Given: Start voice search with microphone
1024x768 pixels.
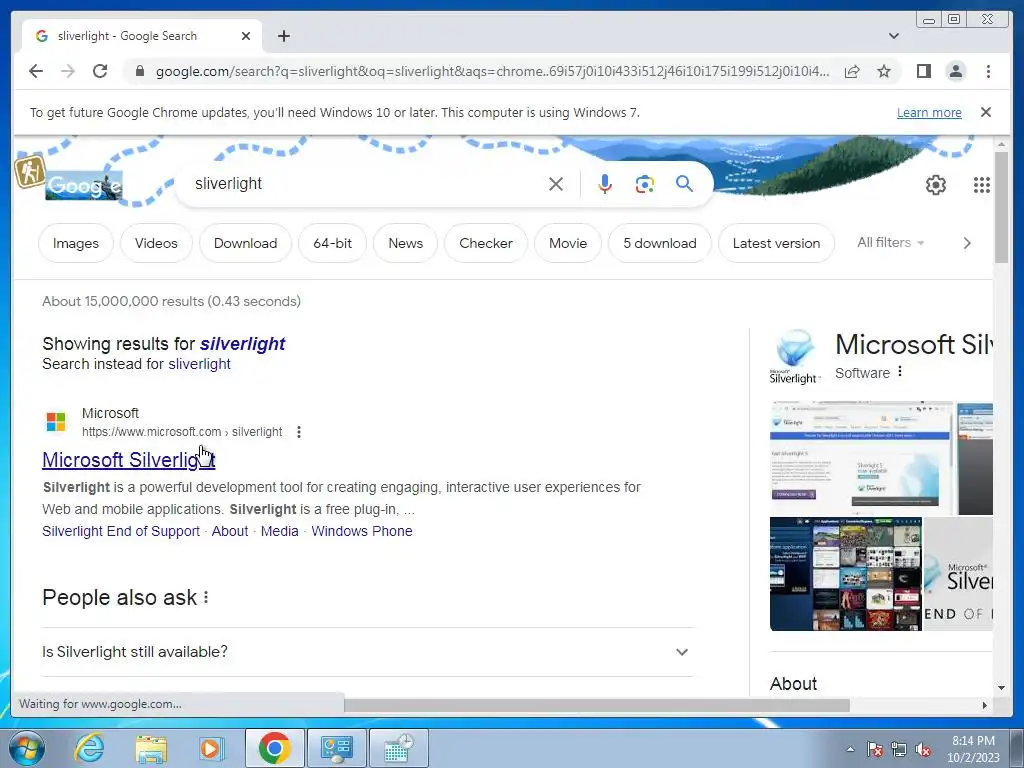Looking at the screenshot, I should tap(605, 184).
